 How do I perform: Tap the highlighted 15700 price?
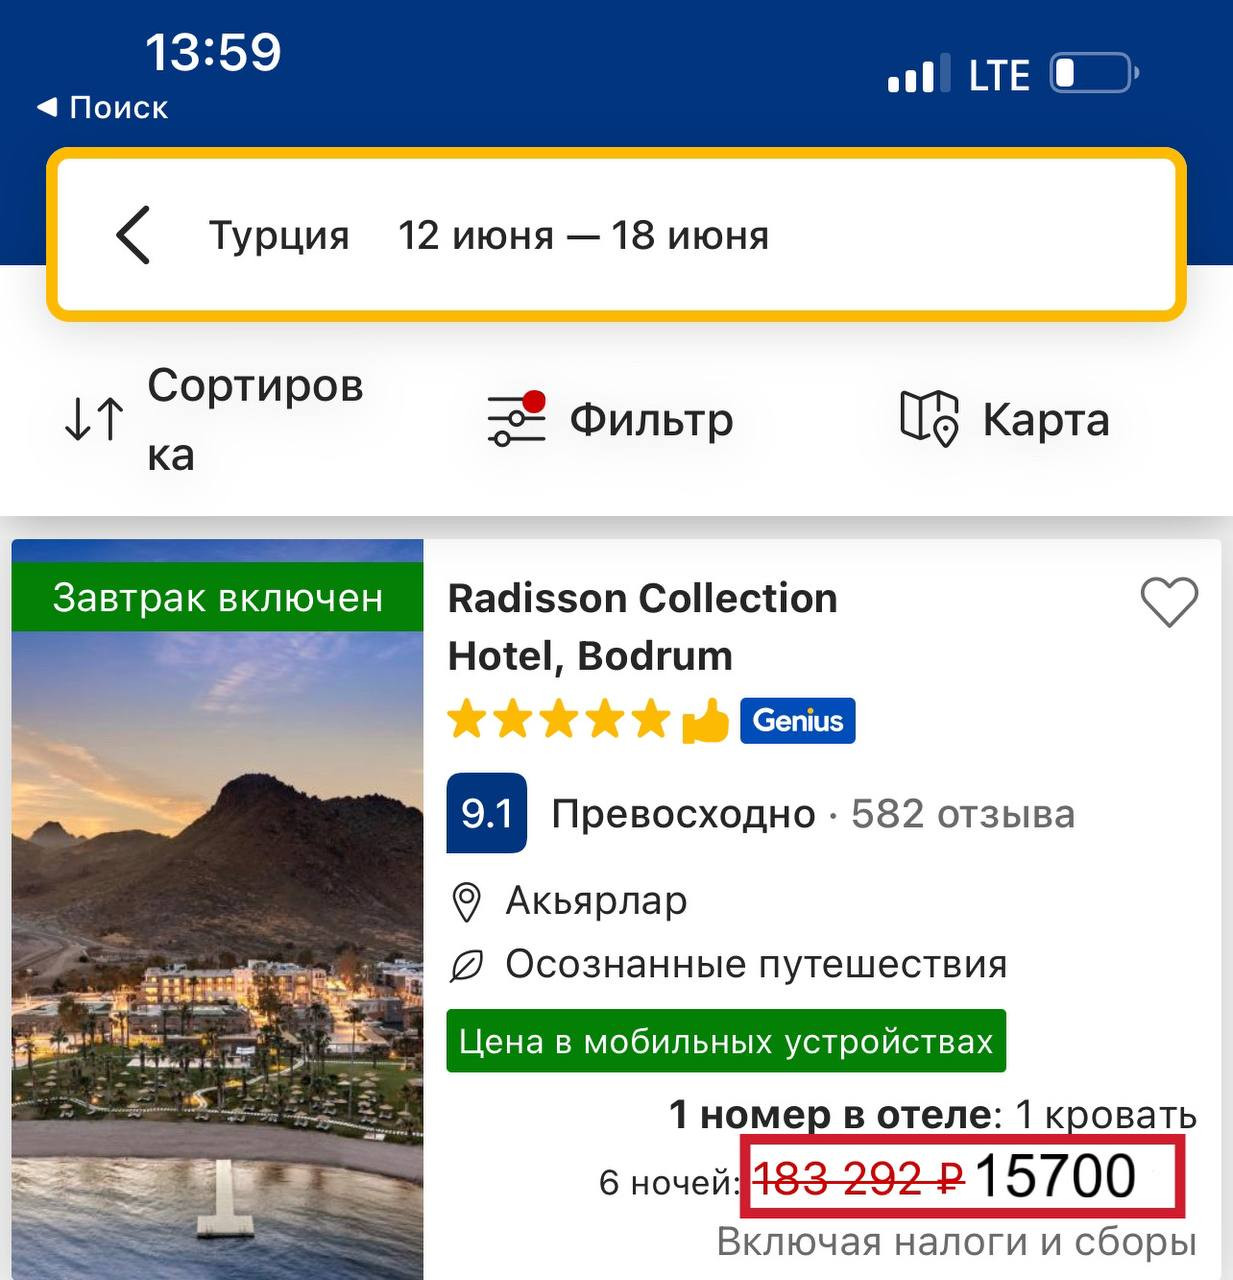(x=1053, y=1177)
